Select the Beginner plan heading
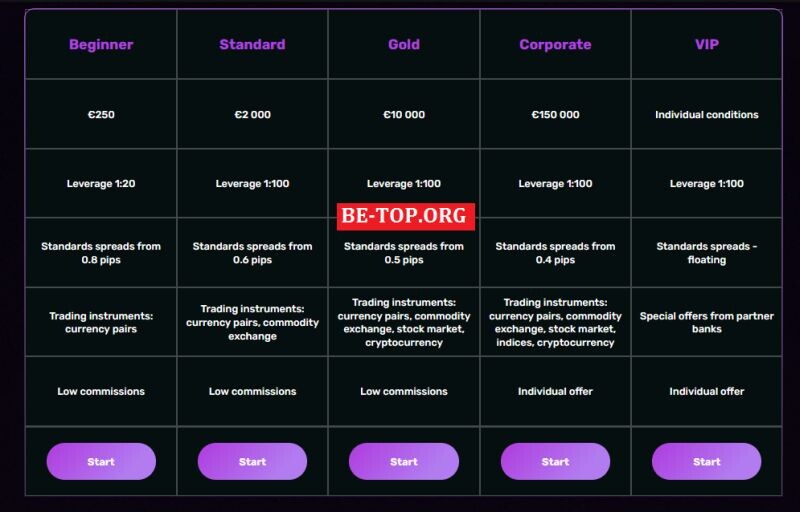 tap(101, 44)
